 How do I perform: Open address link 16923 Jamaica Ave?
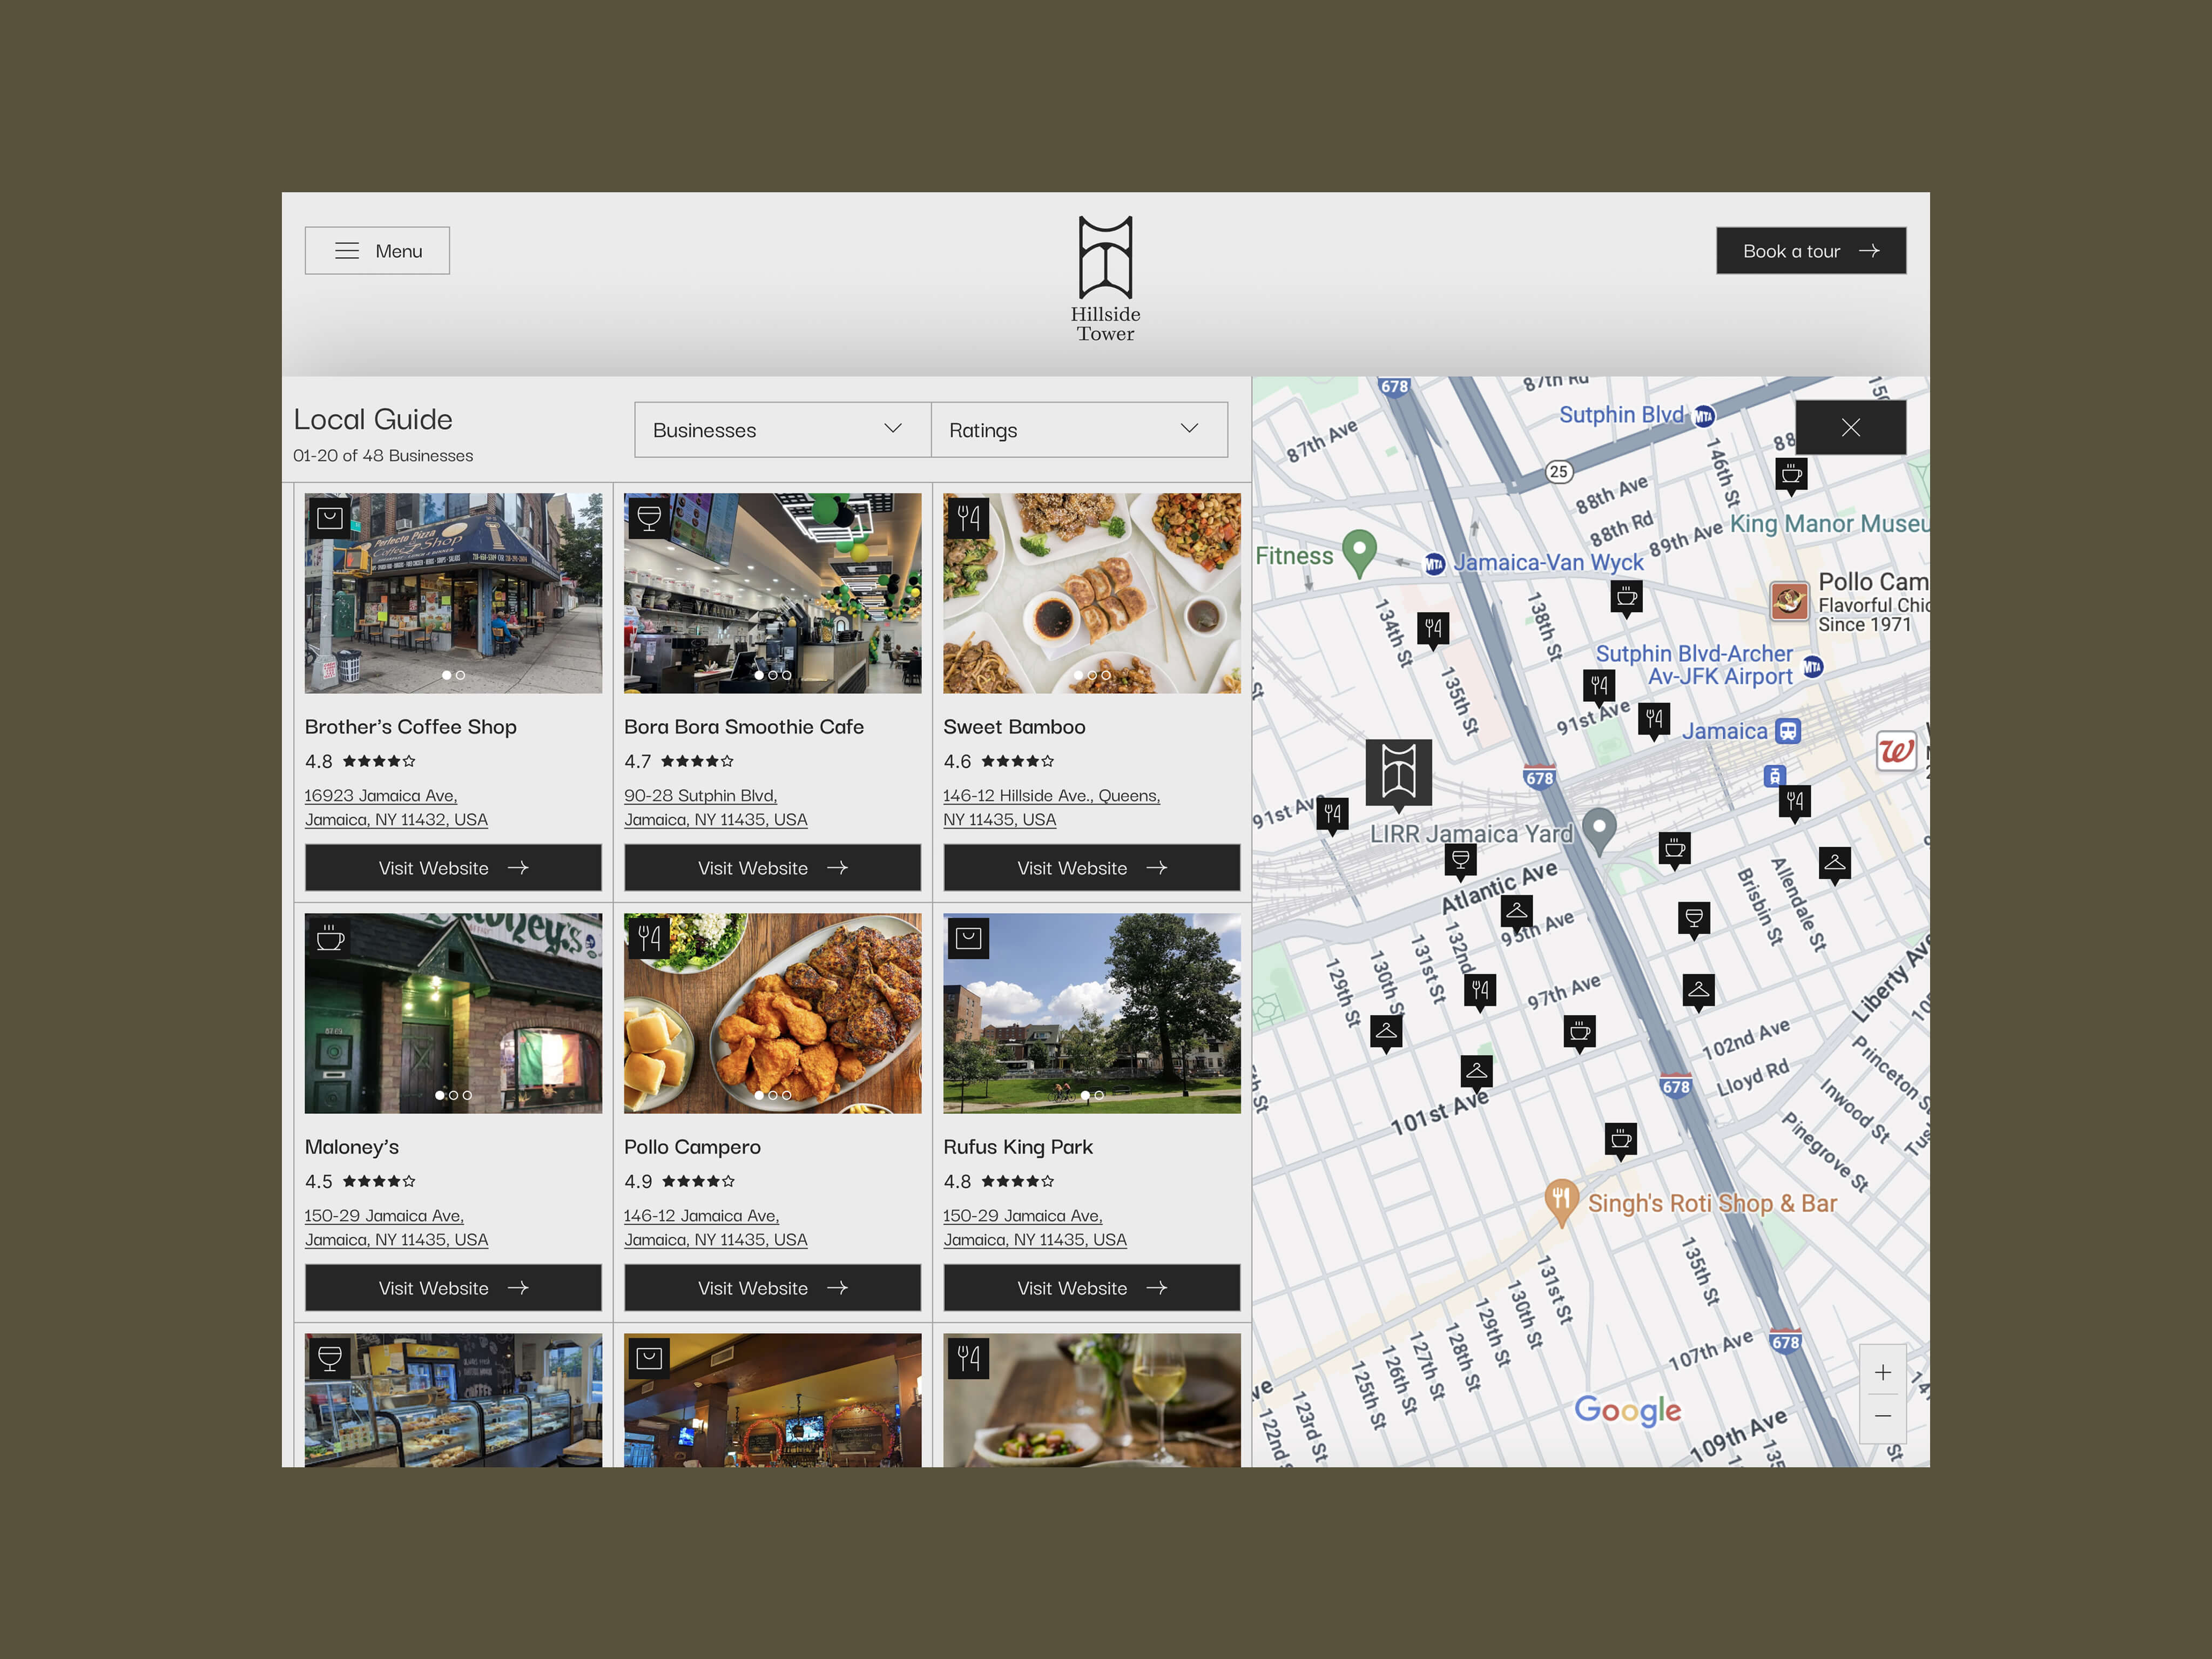click(x=396, y=807)
